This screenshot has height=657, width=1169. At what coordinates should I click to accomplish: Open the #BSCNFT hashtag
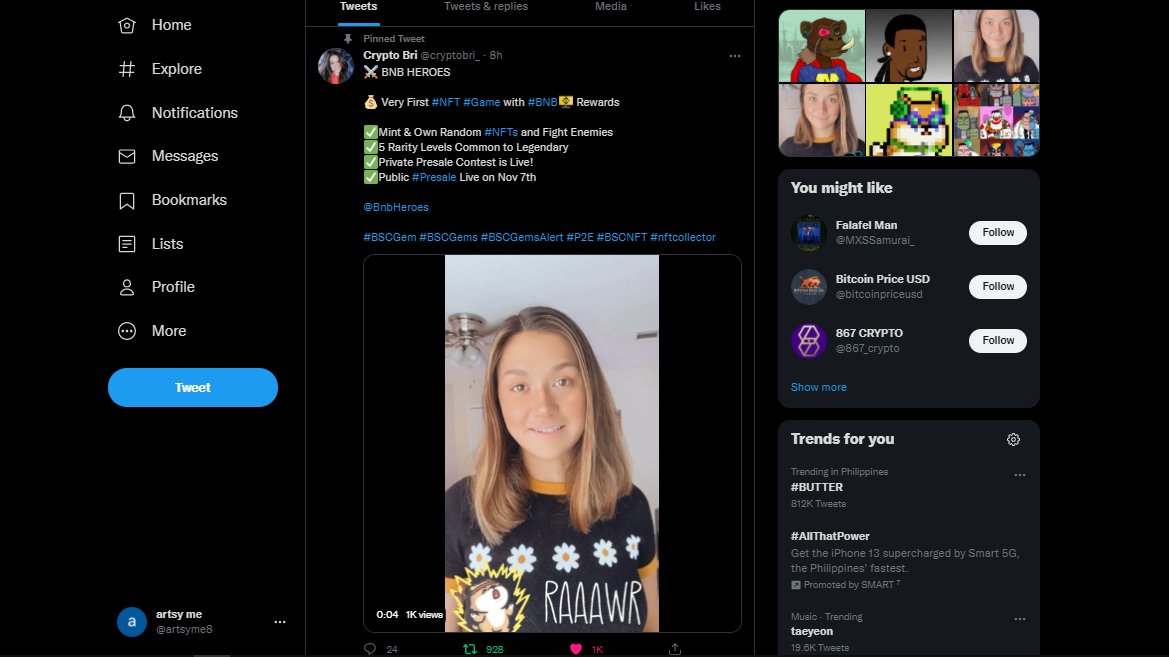pos(622,237)
